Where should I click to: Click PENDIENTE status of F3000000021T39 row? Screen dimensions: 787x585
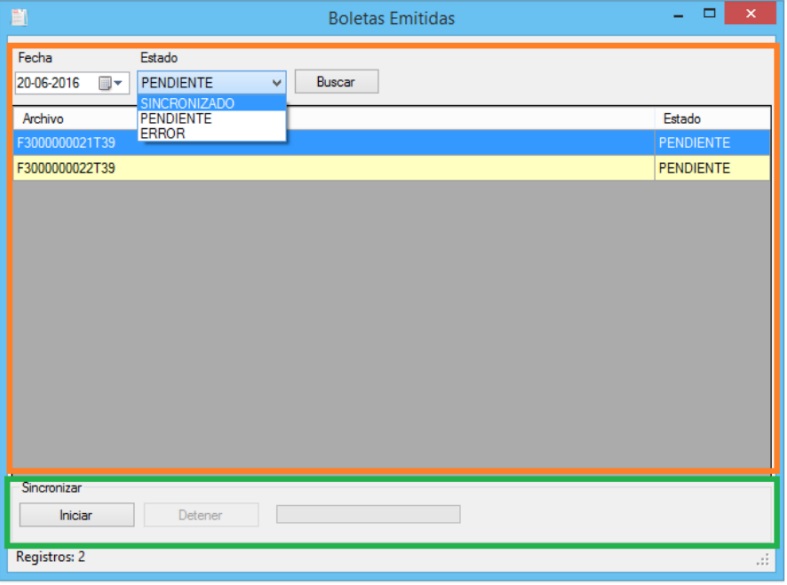[x=712, y=143]
